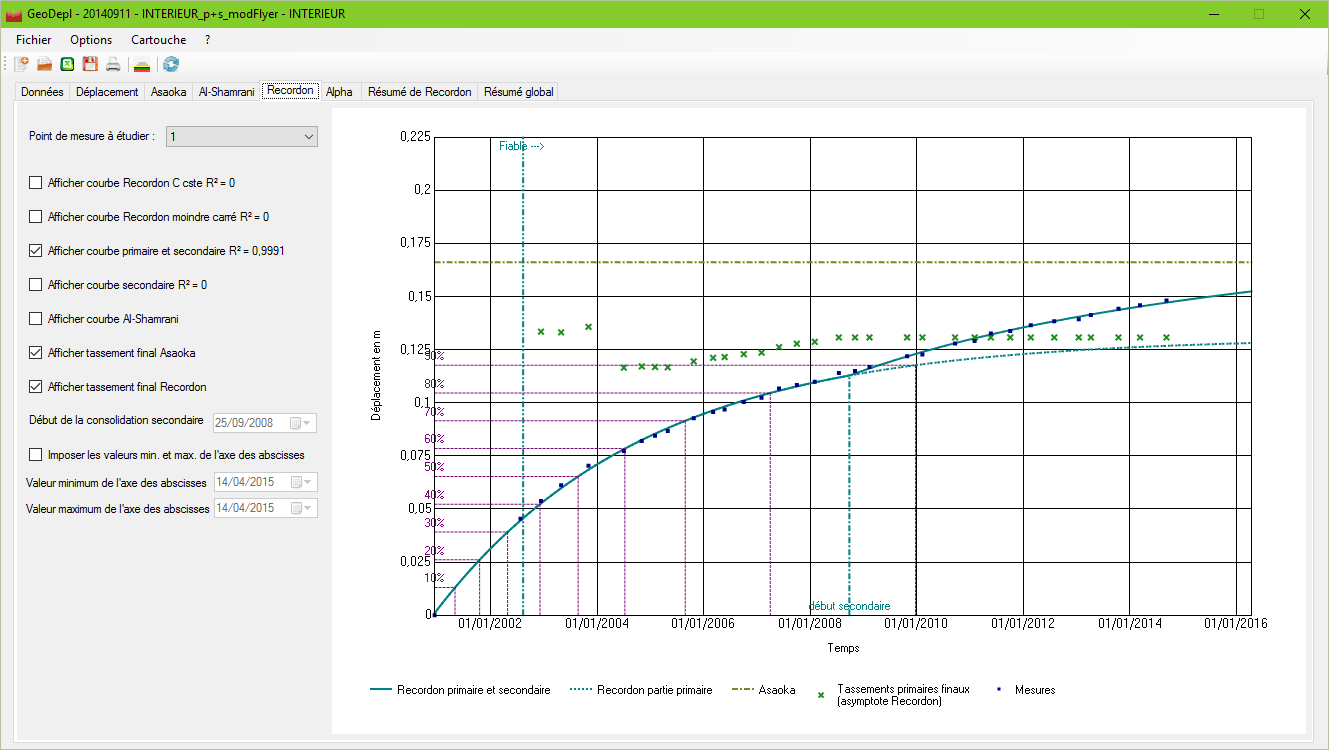Click the printer icon in toolbar

113,64
